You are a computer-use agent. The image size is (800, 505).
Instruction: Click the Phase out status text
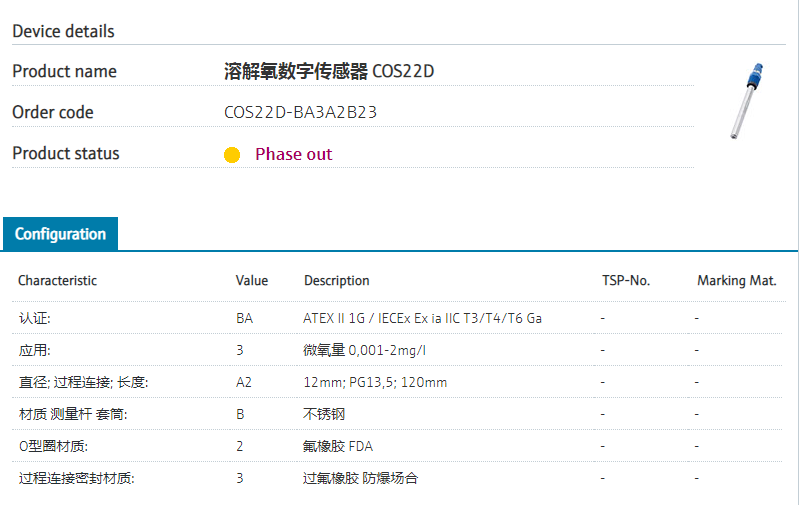[x=293, y=154]
